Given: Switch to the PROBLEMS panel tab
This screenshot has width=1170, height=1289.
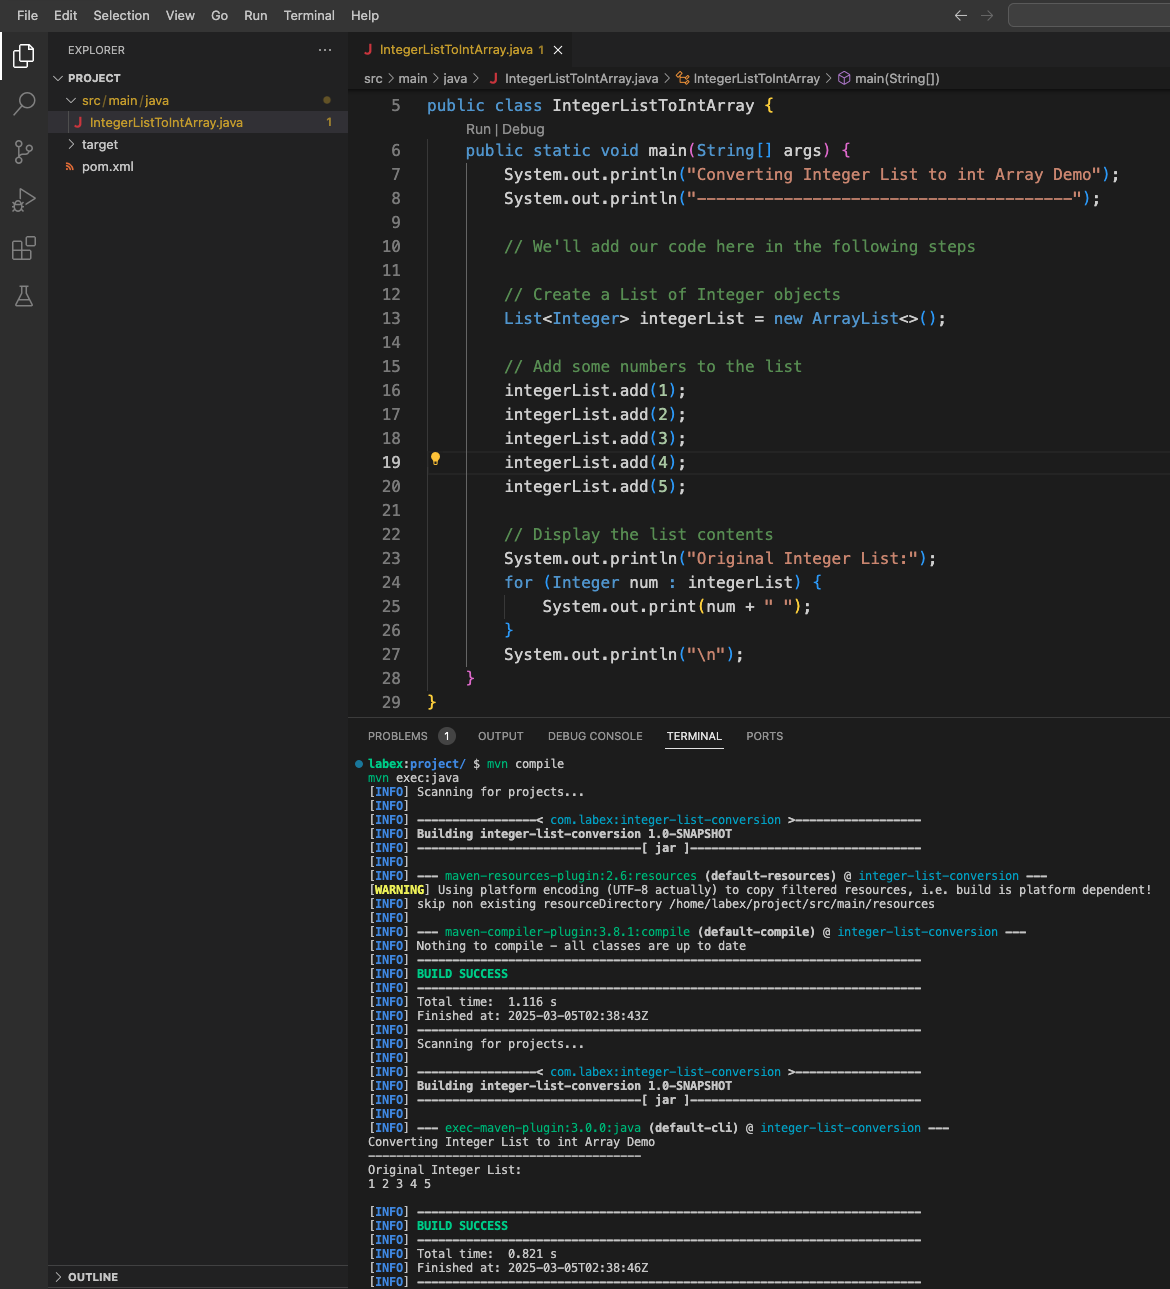Looking at the screenshot, I should 398,736.
